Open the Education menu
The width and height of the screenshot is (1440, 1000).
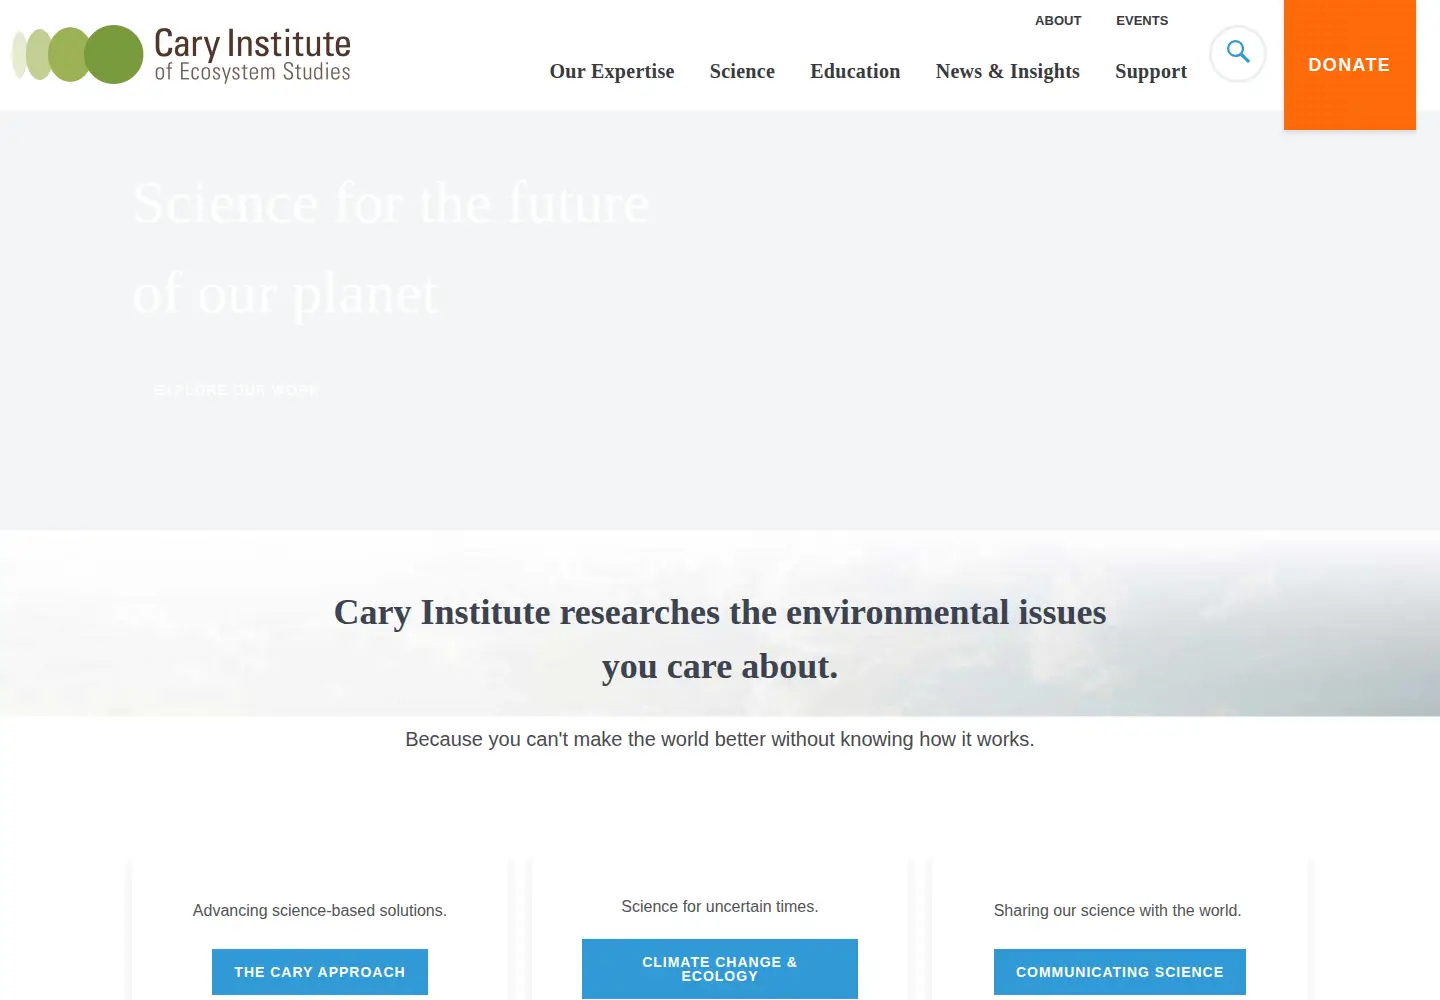[x=855, y=71]
